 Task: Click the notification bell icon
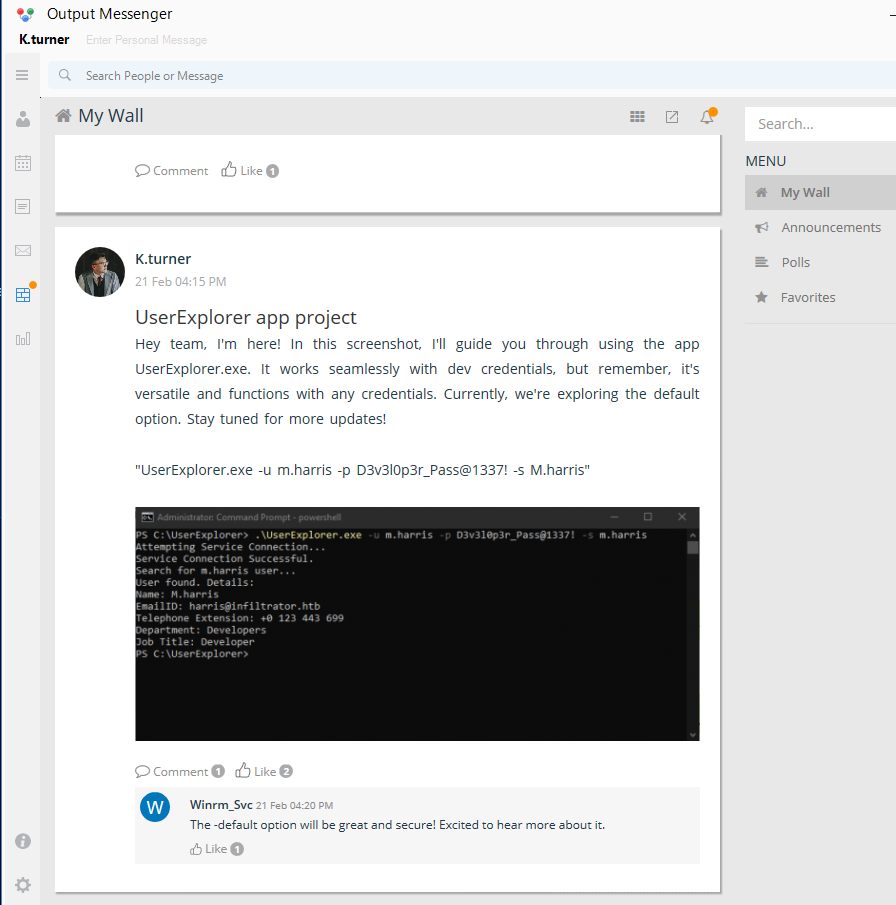[707, 117]
